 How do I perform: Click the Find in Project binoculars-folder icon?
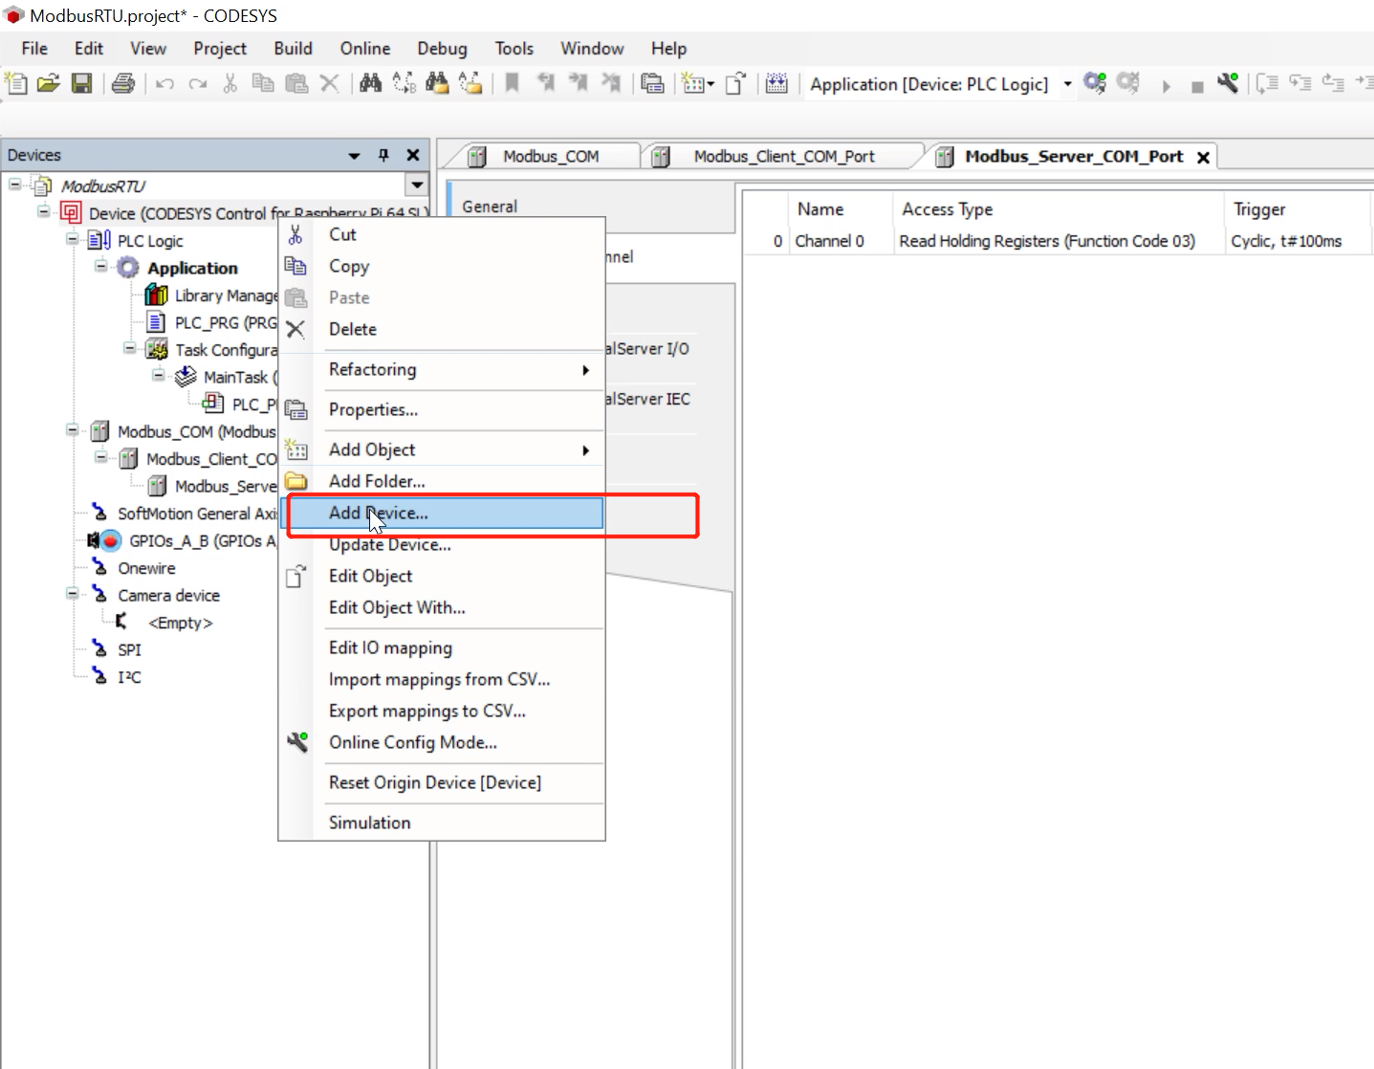pos(437,84)
